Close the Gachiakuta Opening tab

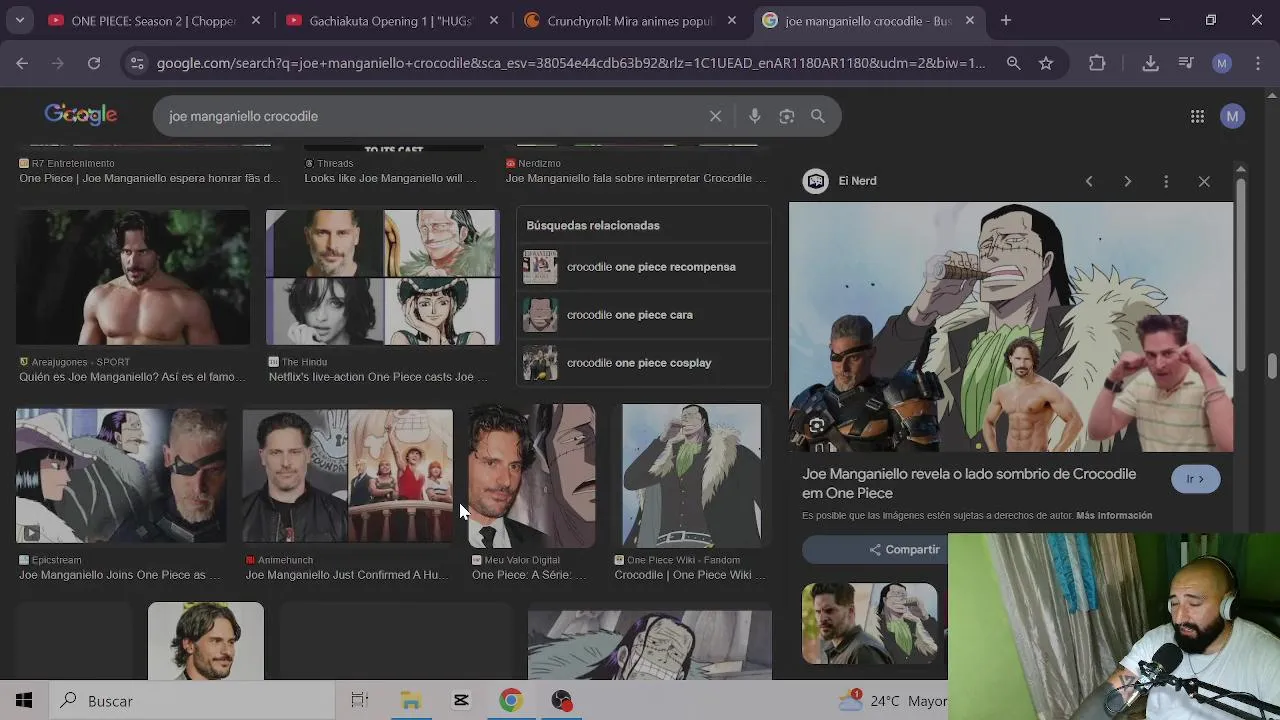494,20
